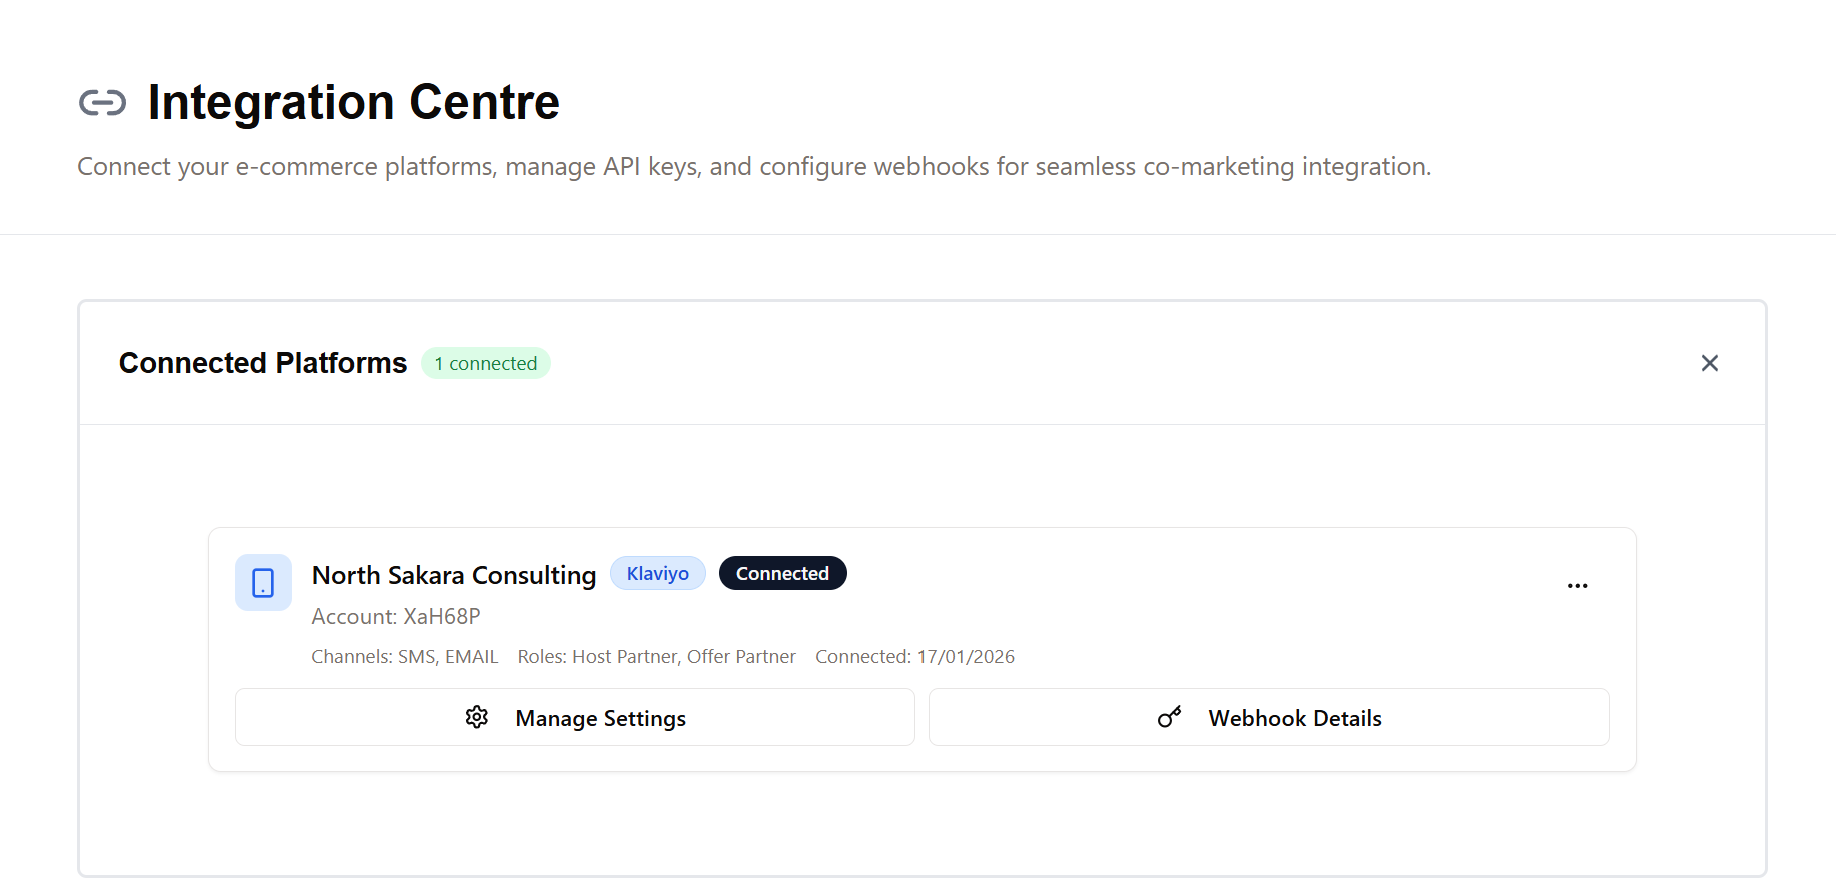Click the Roles: Host Partner, Offer Partner text
Viewport: 1836px width, 894px height.
click(656, 656)
